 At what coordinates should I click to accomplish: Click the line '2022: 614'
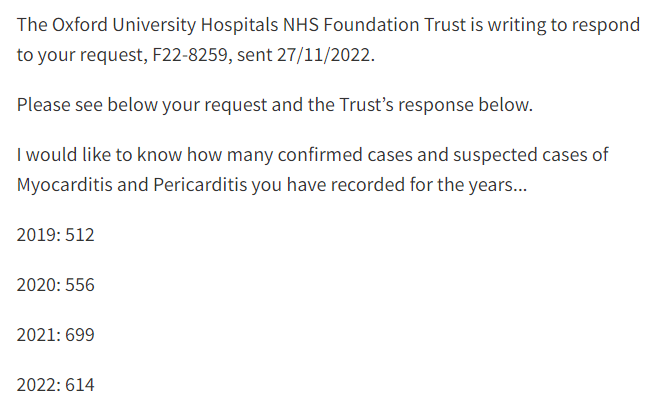(x=56, y=385)
